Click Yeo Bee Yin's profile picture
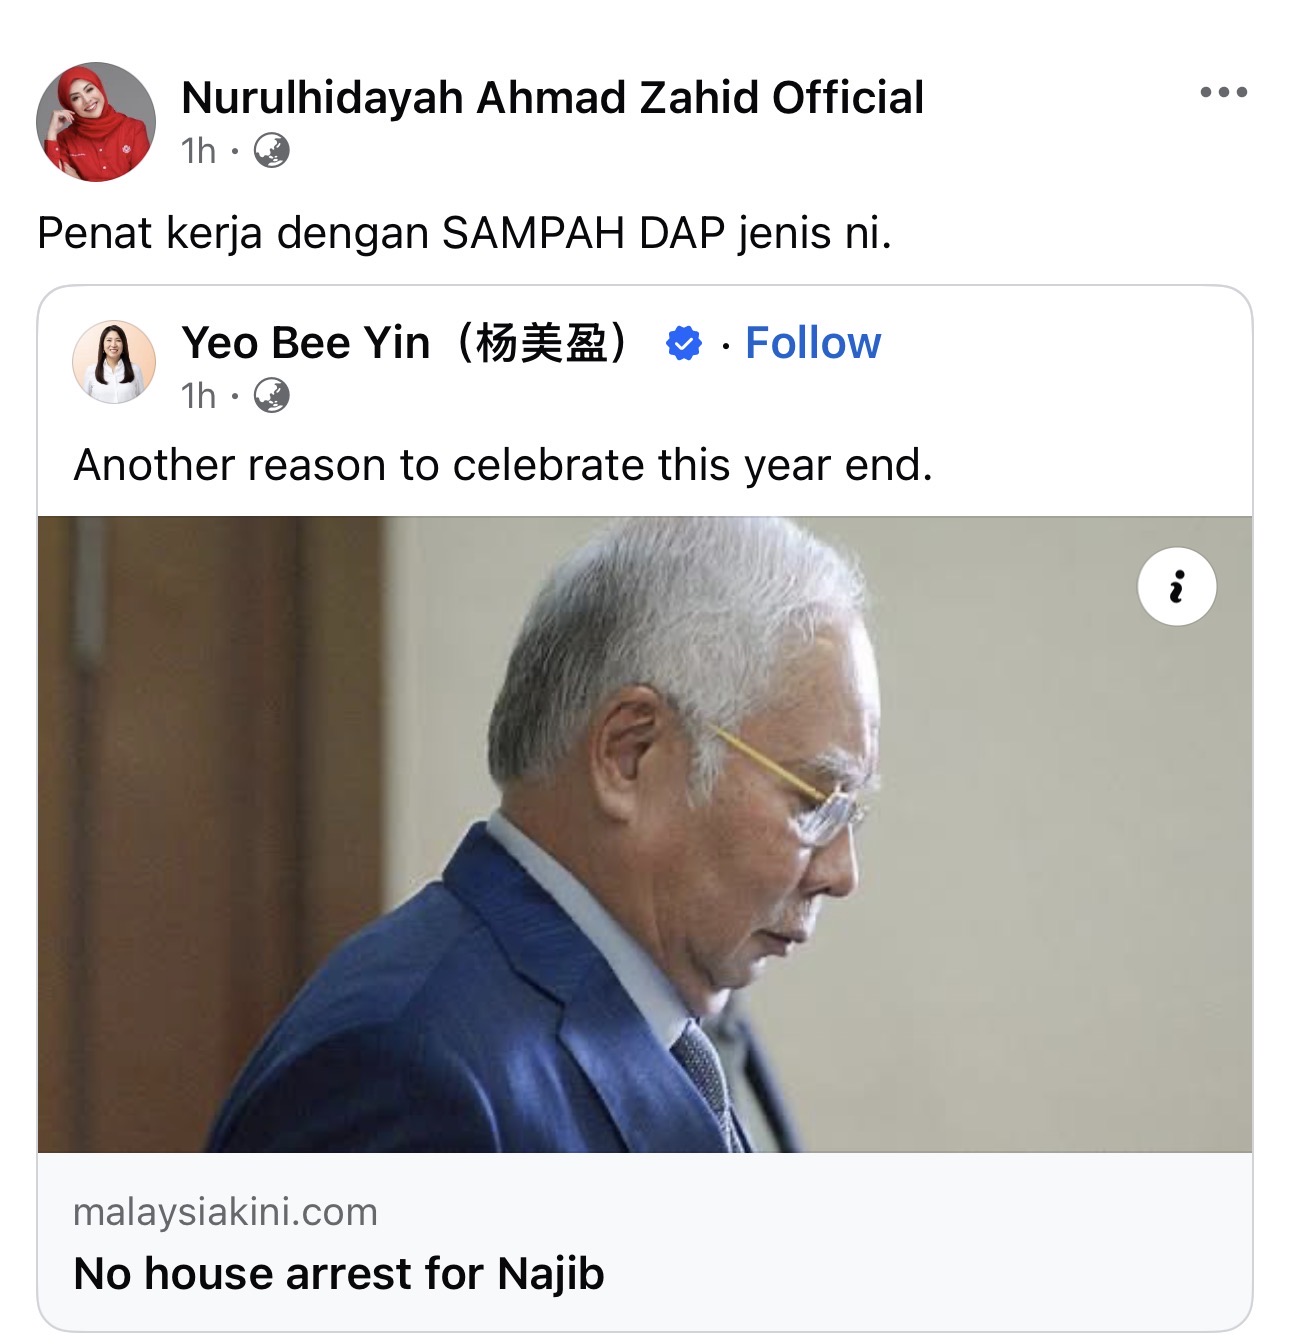1290x1344 pixels. 114,362
